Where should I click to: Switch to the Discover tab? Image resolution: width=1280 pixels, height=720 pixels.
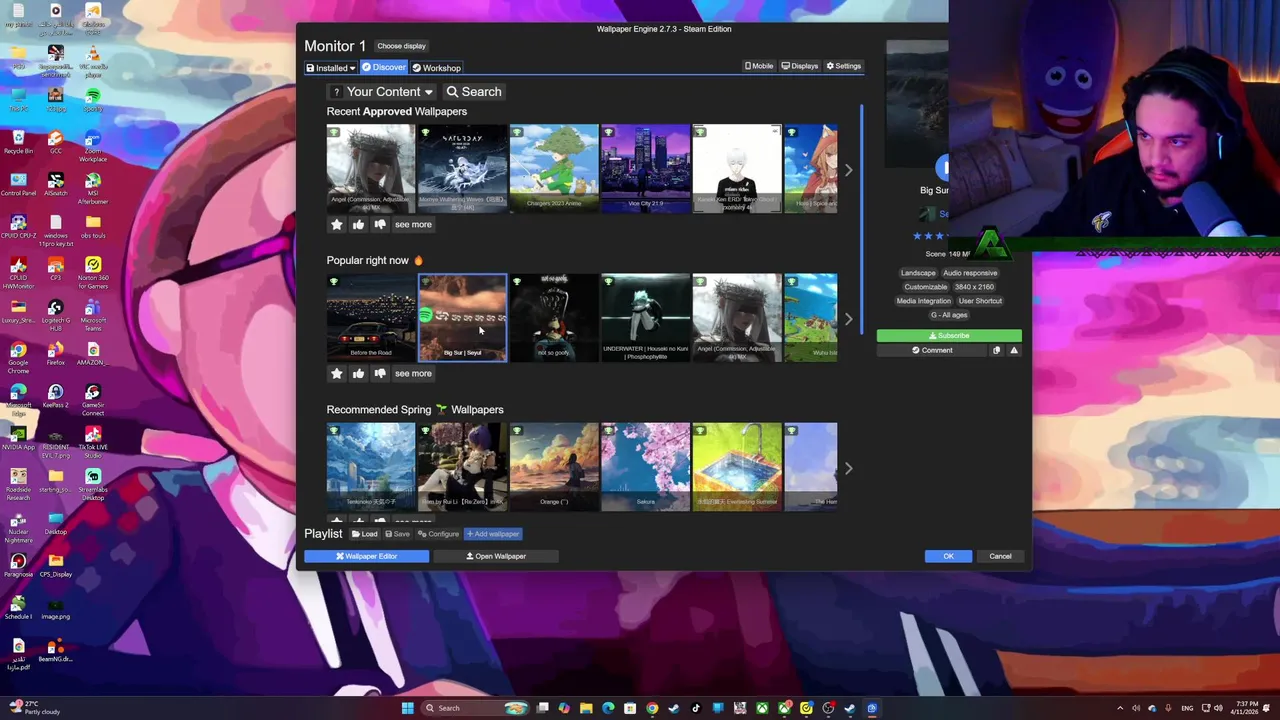coord(384,67)
